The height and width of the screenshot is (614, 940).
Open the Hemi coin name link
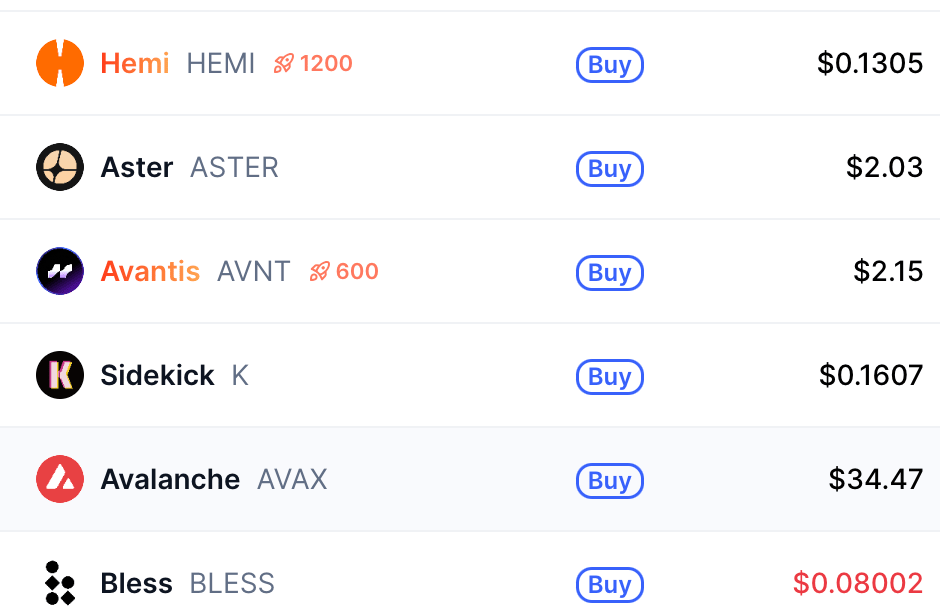[135, 64]
